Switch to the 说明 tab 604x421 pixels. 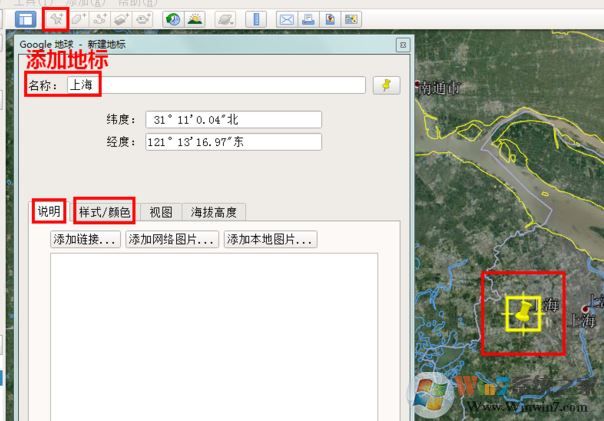click(x=49, y=211)
